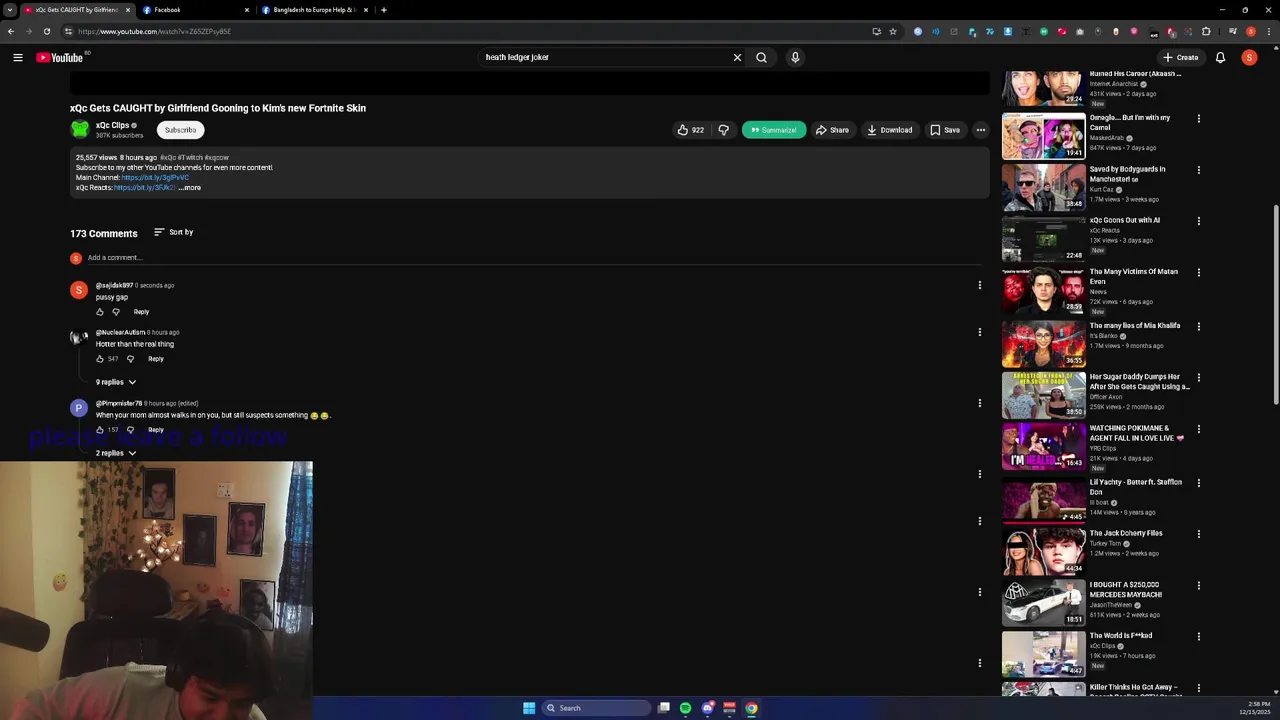The width and height of the screenshot is (1280, 720).
Task: Open more actions ellipsis under video
Action: (980, 130)
